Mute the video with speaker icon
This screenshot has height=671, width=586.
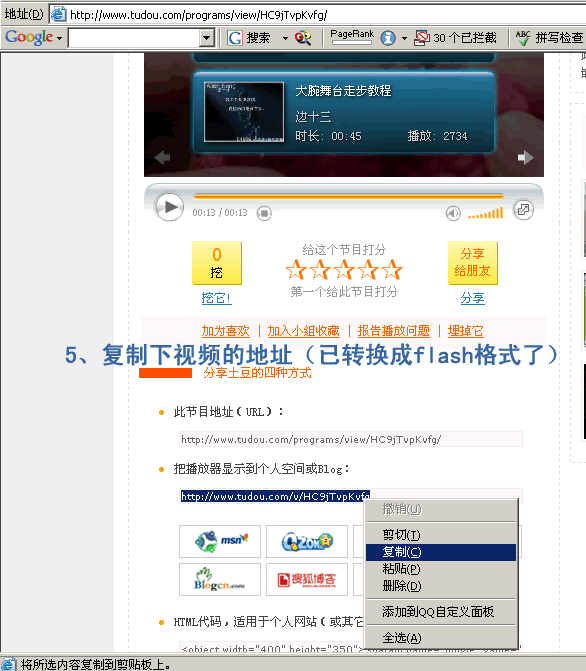coord(453,213)
